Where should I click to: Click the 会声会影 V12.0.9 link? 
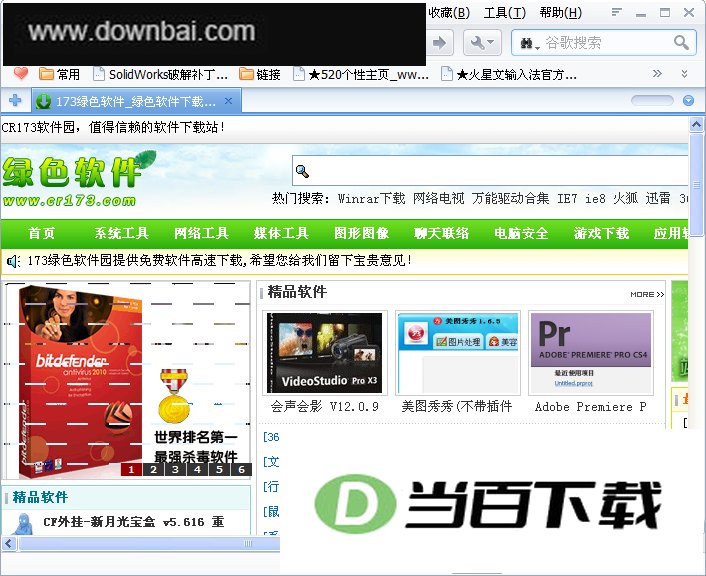pyautogui.click(x=325, y=407)
